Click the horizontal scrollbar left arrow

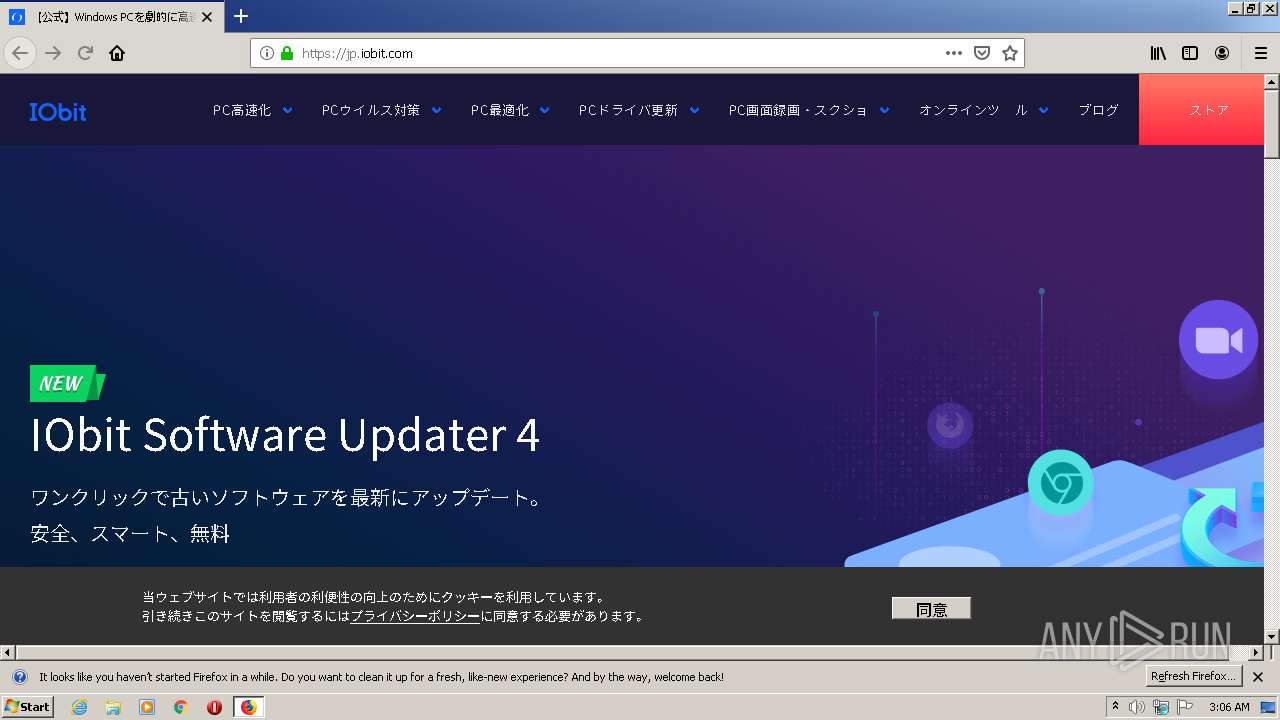tap(7, 652)
